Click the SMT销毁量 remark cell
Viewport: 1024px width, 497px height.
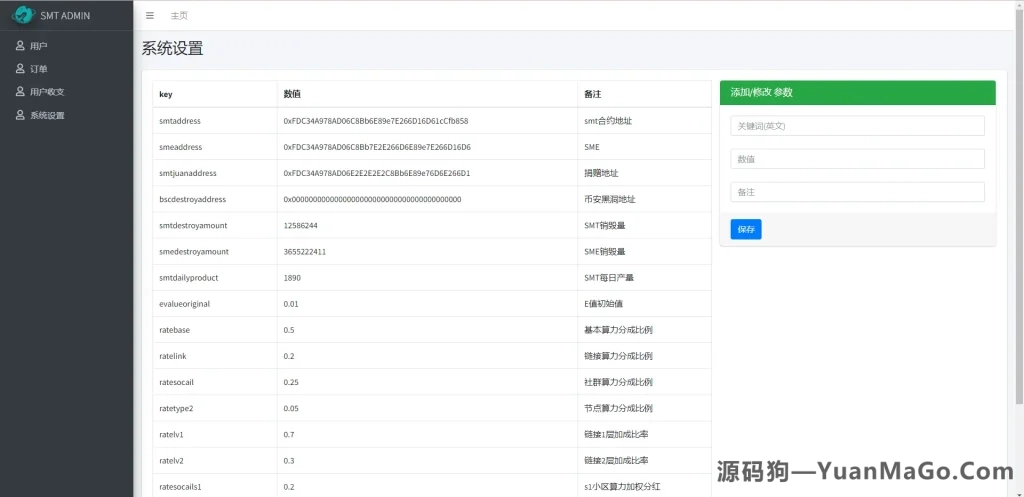pyautogui.click(x=645, y=225)
